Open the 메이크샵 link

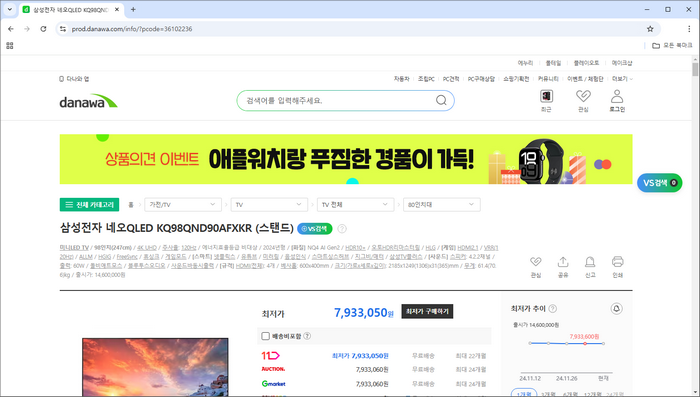pos(622,63)
